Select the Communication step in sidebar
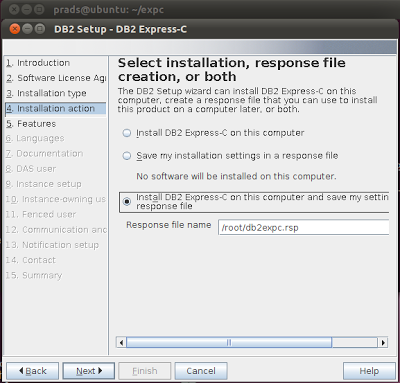The width and height of the screenshot is (400, 383). point(56,230)
